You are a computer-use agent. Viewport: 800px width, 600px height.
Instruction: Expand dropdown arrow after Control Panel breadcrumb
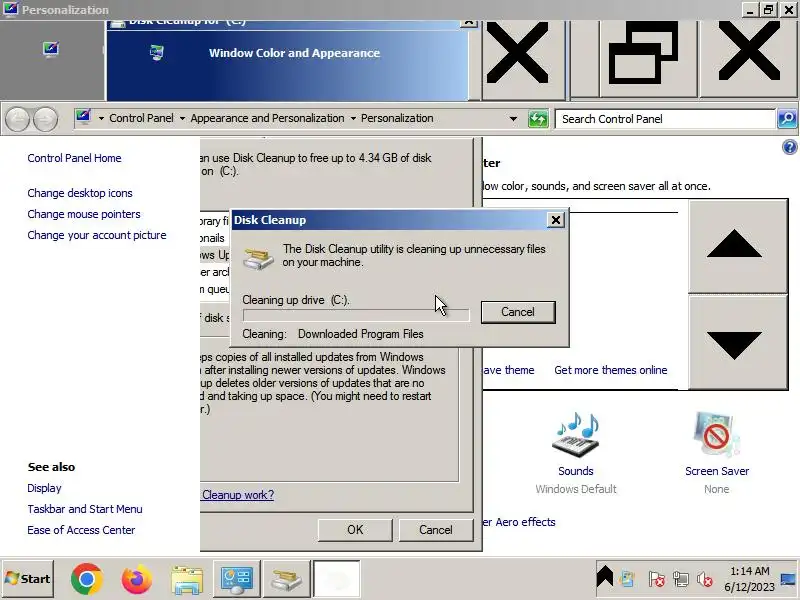[182, 118]
